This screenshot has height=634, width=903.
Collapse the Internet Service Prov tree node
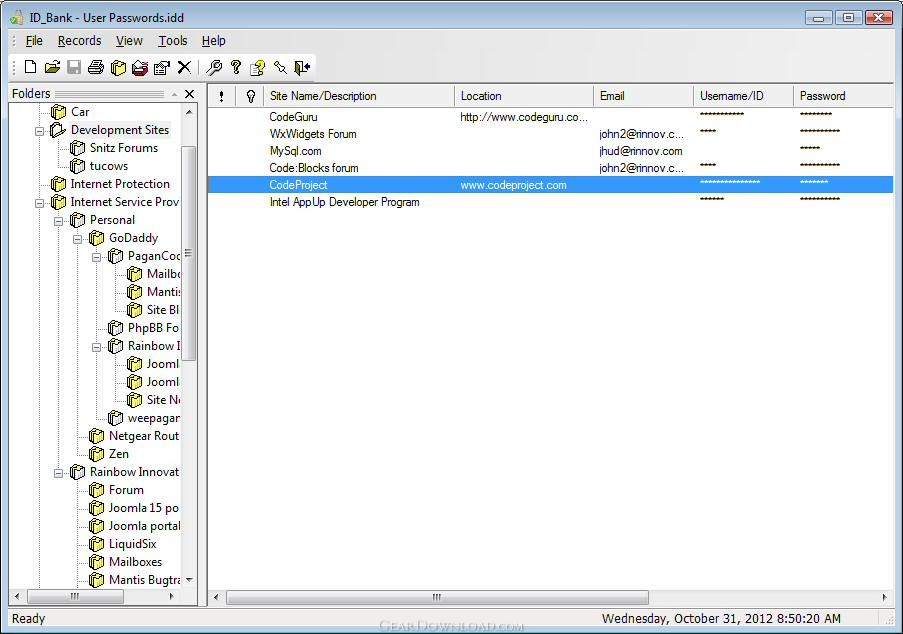pyautogui.click(x=39, y=203)
